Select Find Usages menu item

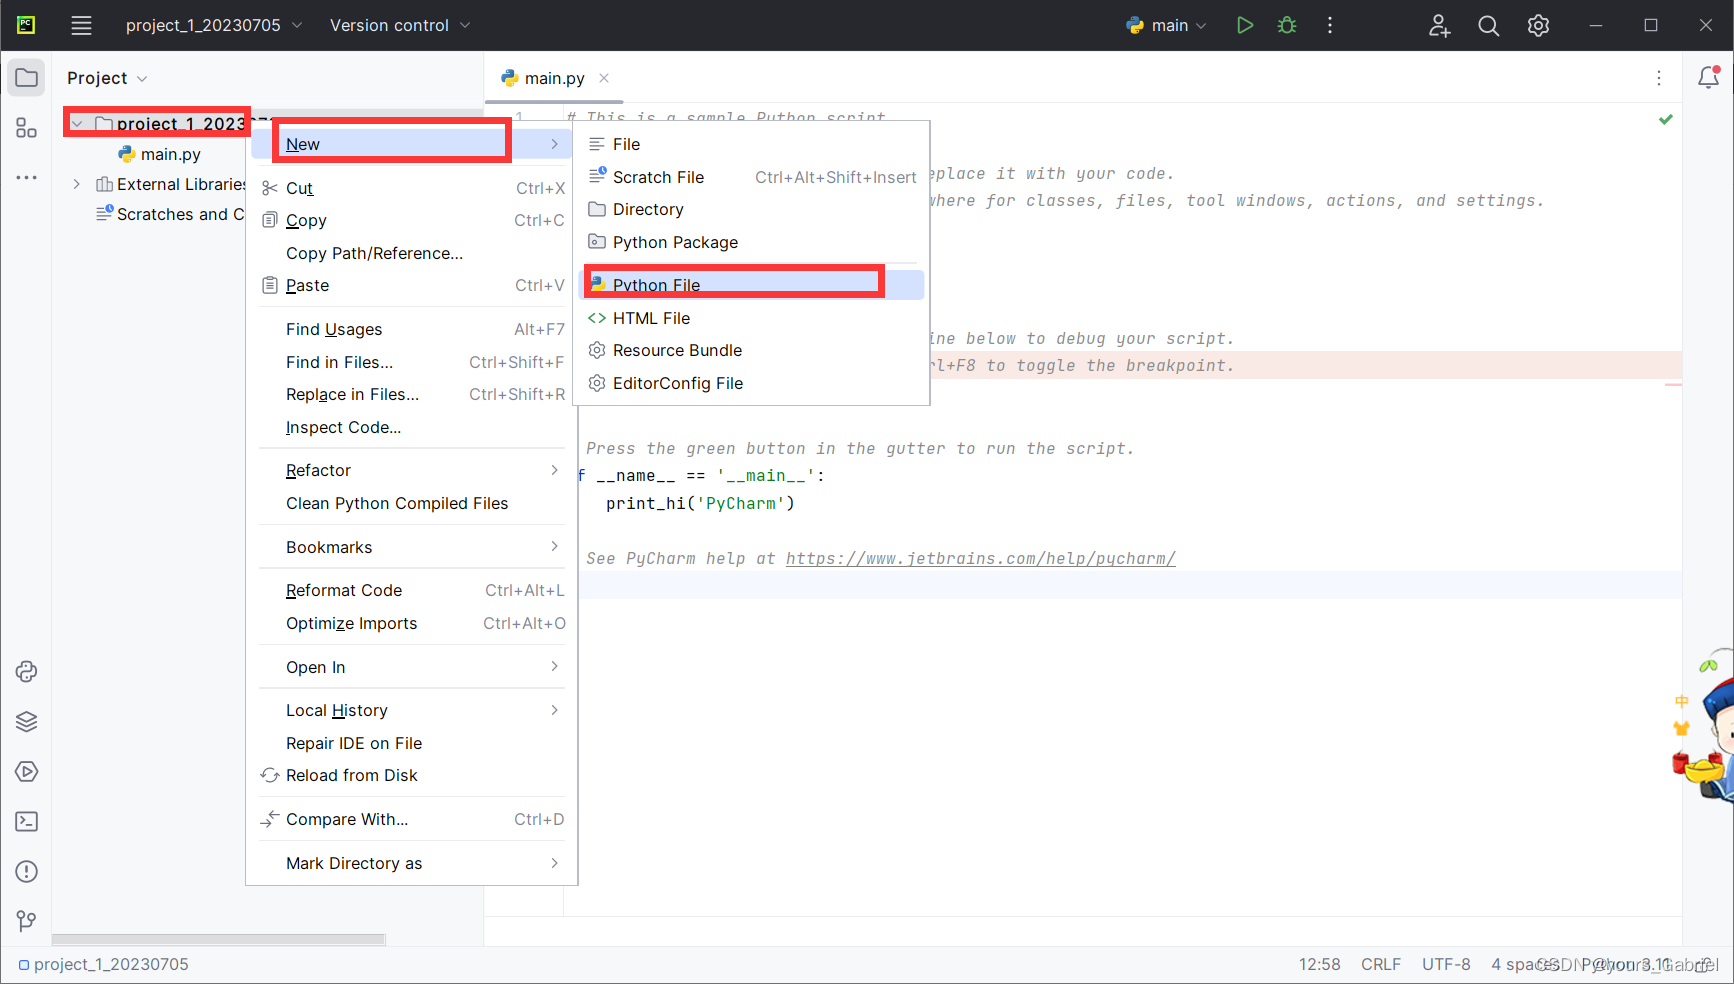coord(412,329)
